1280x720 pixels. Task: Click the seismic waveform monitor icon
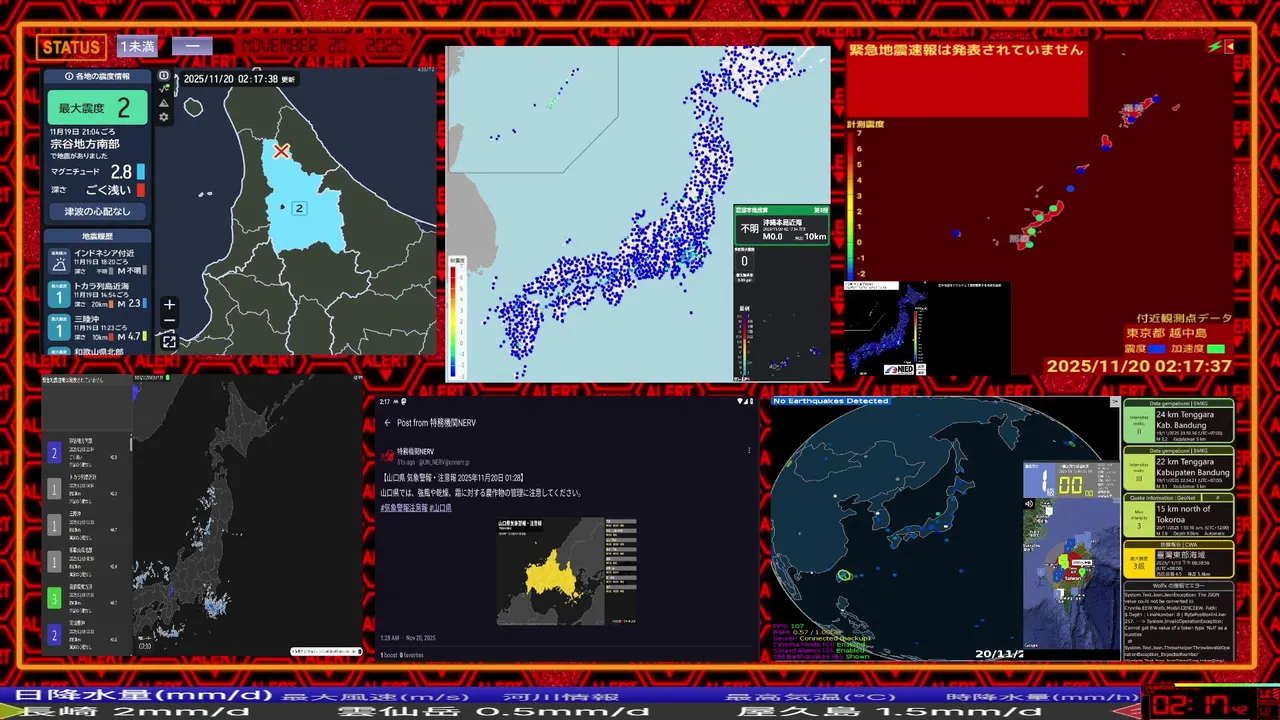[x=164, y=88]
